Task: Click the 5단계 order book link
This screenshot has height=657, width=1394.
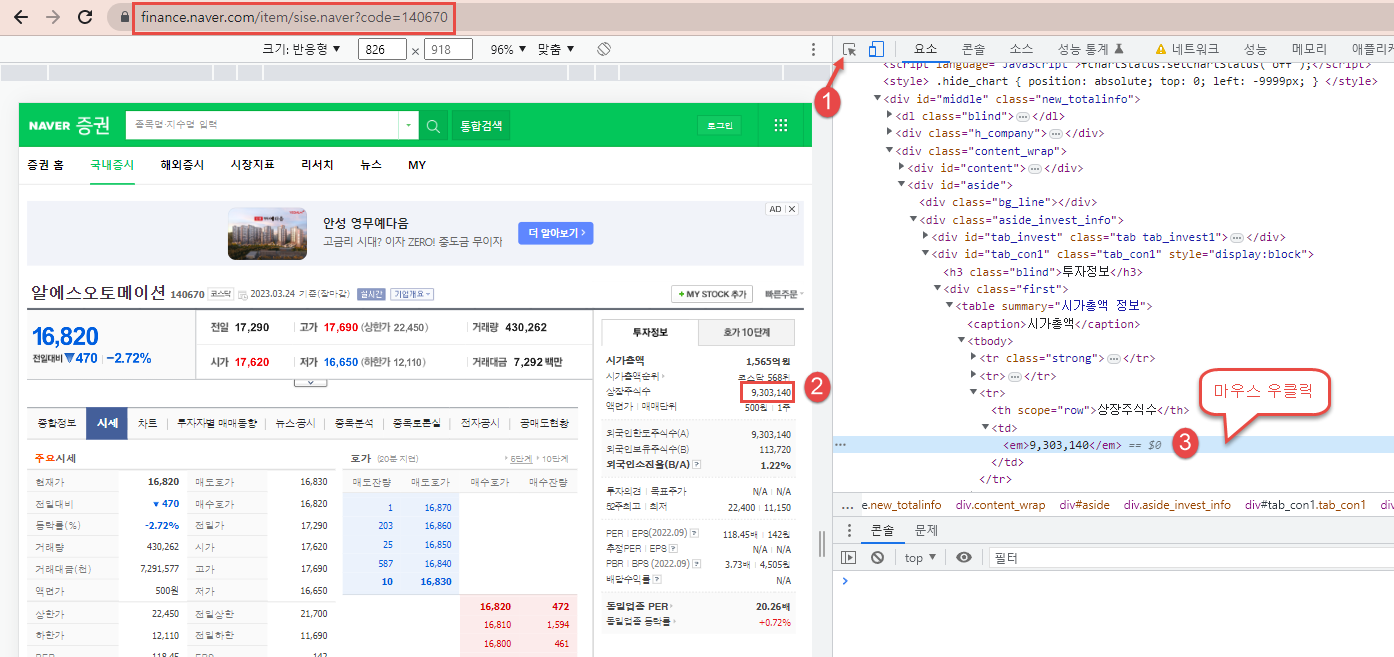Action: click(x=521, y=458)
